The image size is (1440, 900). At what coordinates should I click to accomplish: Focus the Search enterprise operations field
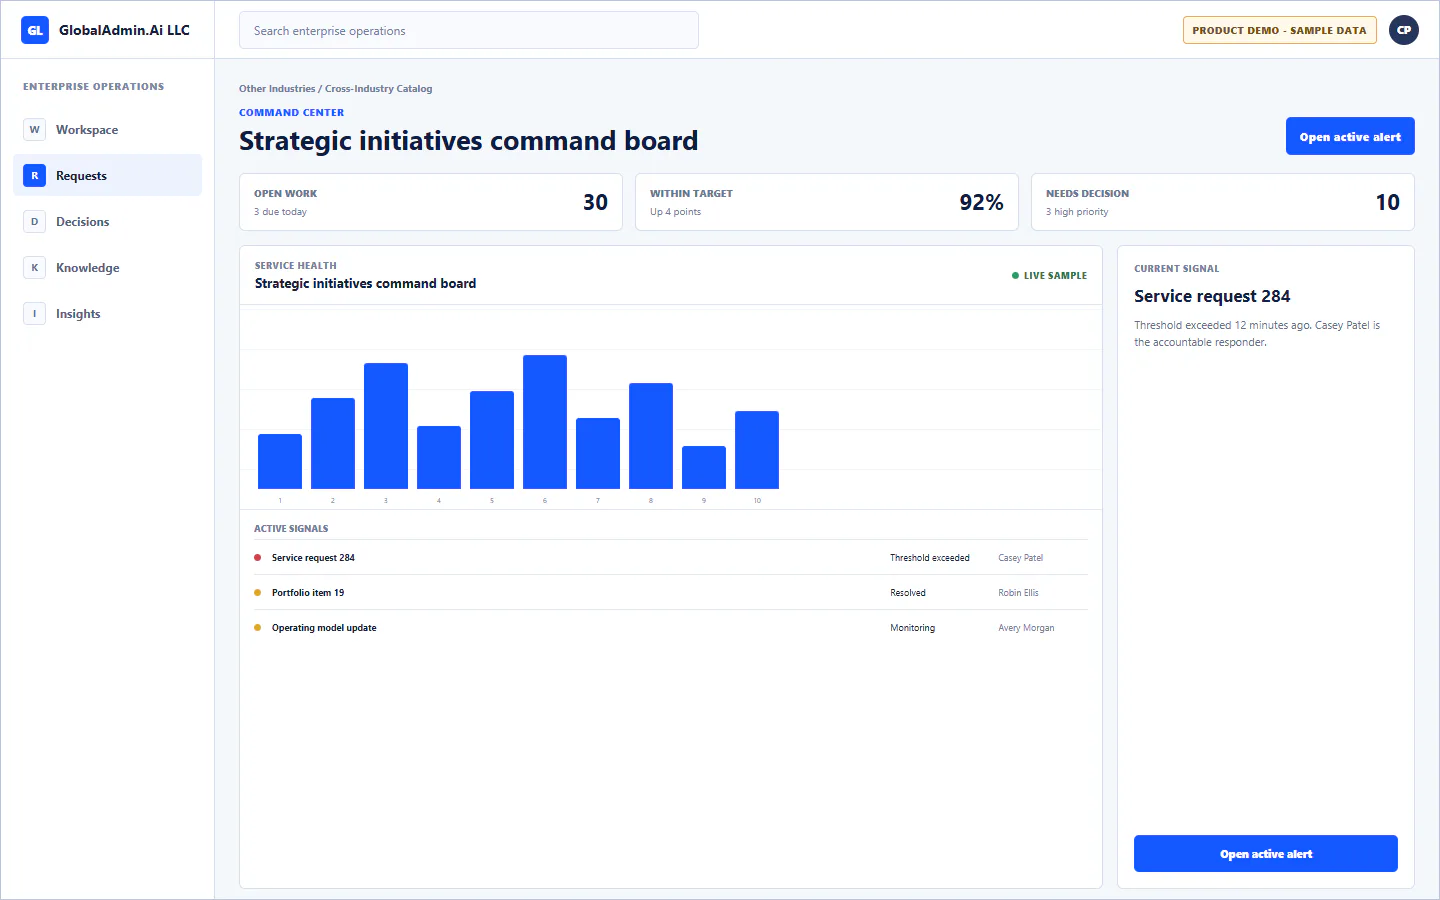469,31
